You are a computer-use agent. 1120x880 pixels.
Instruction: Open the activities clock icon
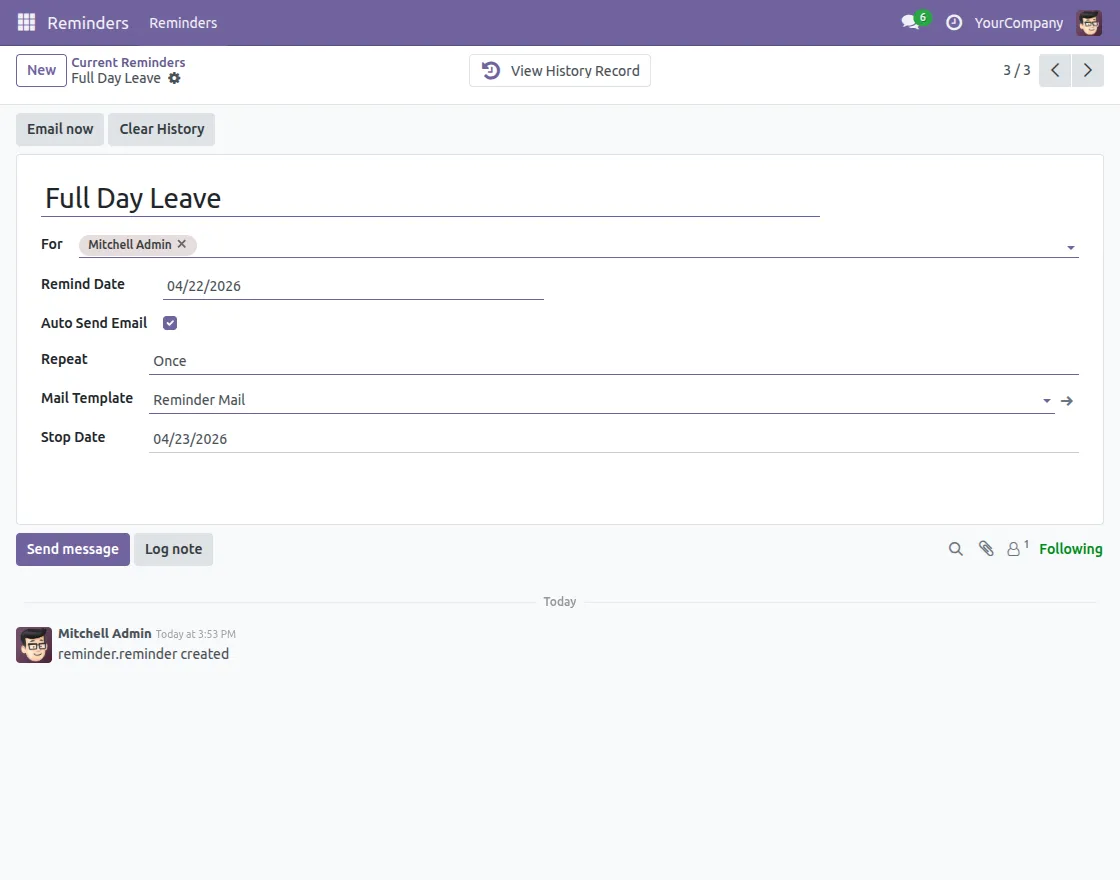[954, 23]
